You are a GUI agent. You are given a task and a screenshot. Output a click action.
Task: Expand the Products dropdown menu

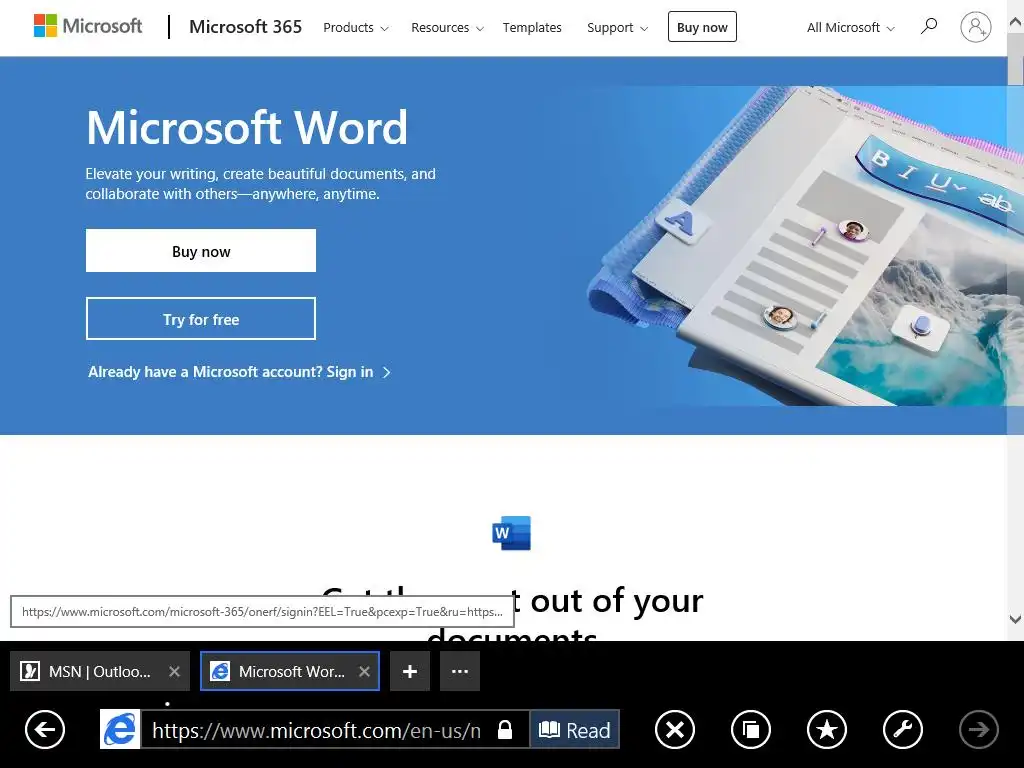tap(356, 27)
